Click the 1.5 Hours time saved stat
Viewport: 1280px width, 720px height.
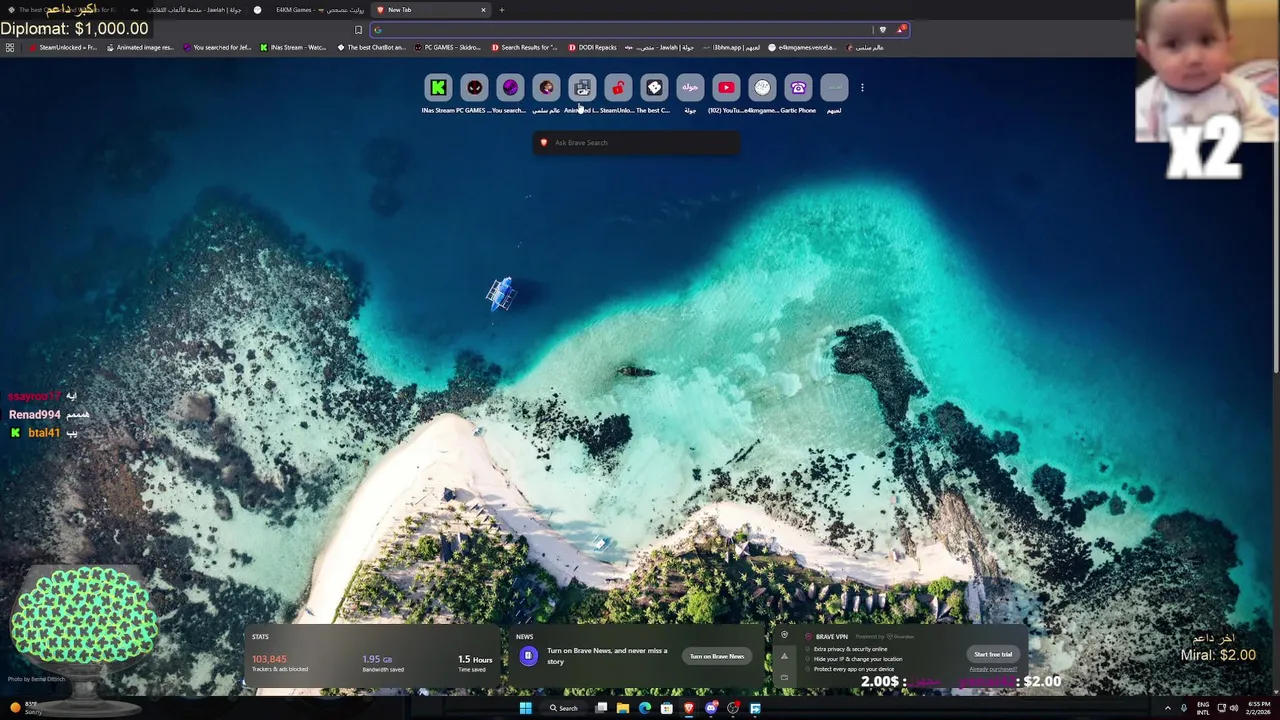(475, 663)
